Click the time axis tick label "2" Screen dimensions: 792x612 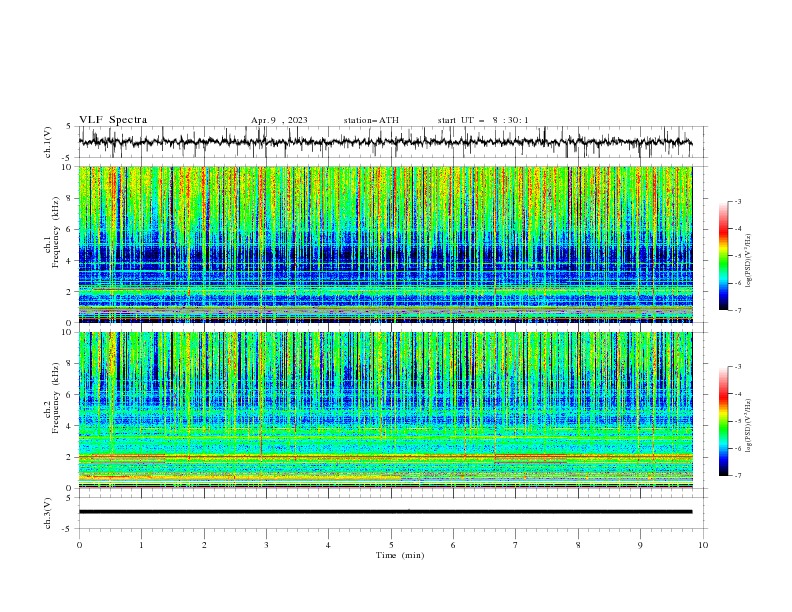[x=204, y=545]
